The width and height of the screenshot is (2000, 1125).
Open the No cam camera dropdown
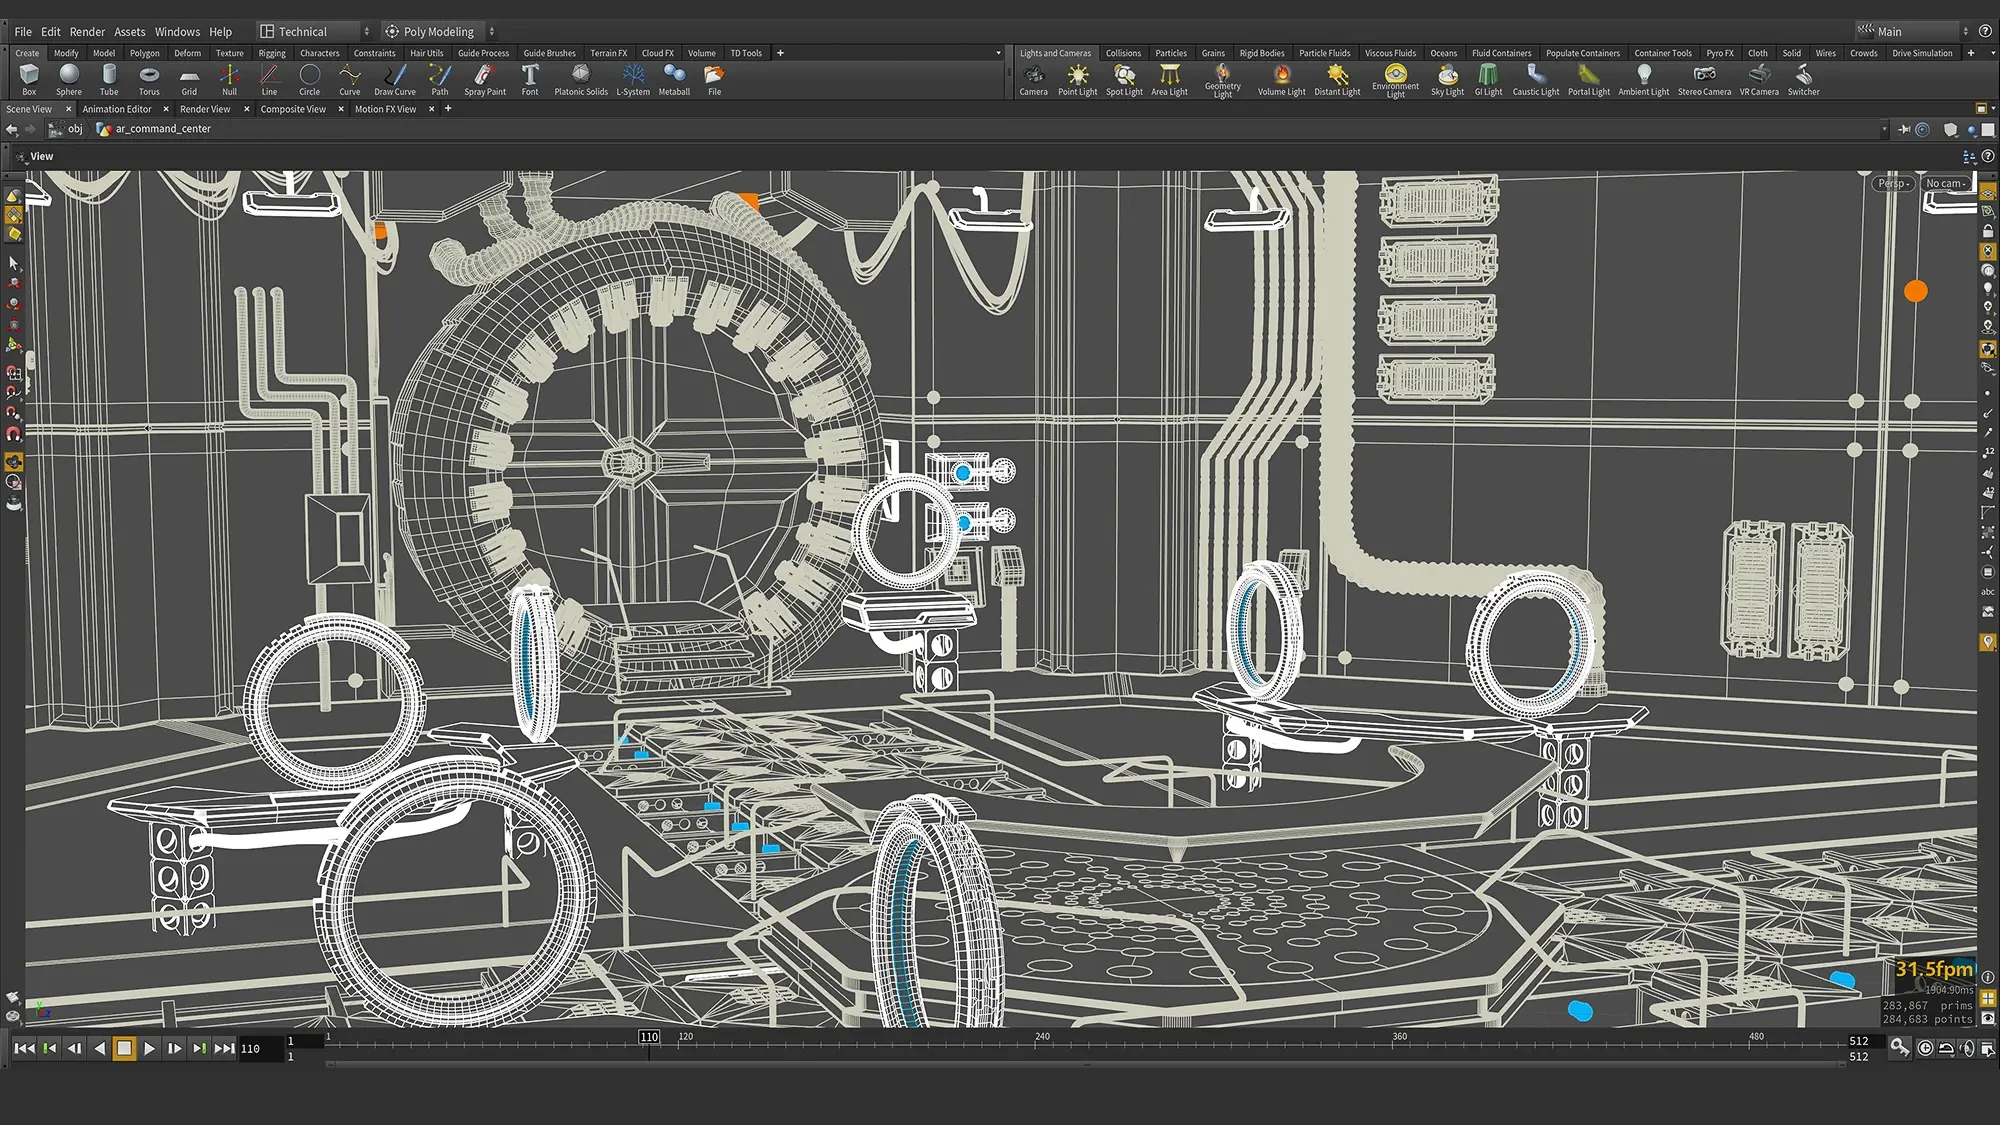(1946, 184)
